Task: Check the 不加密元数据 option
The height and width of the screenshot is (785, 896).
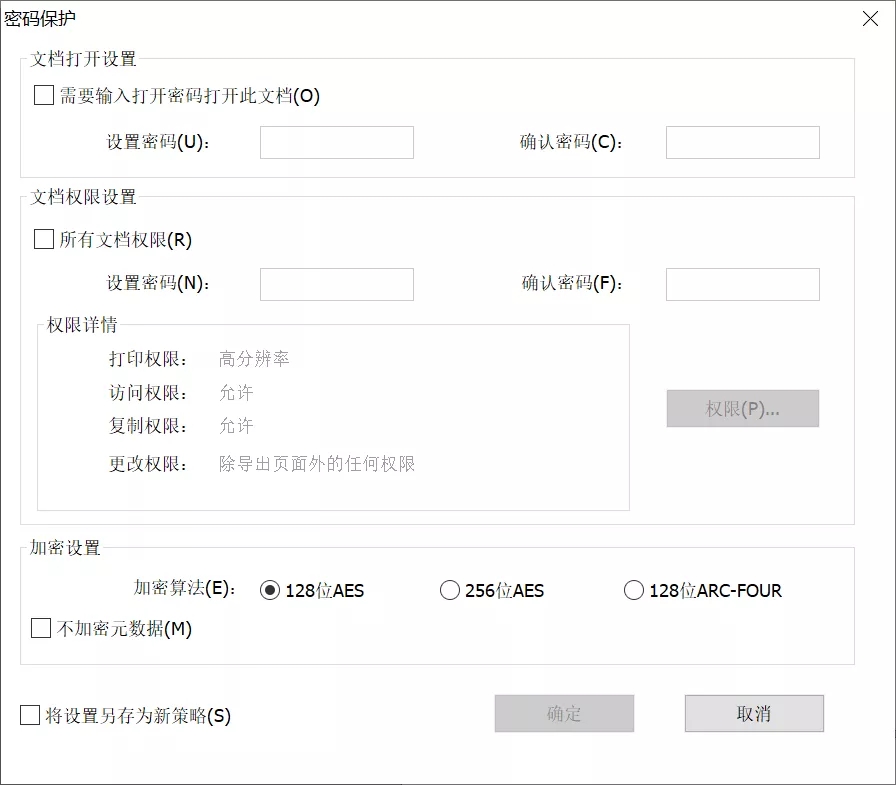Action: [x=42, y=630]
